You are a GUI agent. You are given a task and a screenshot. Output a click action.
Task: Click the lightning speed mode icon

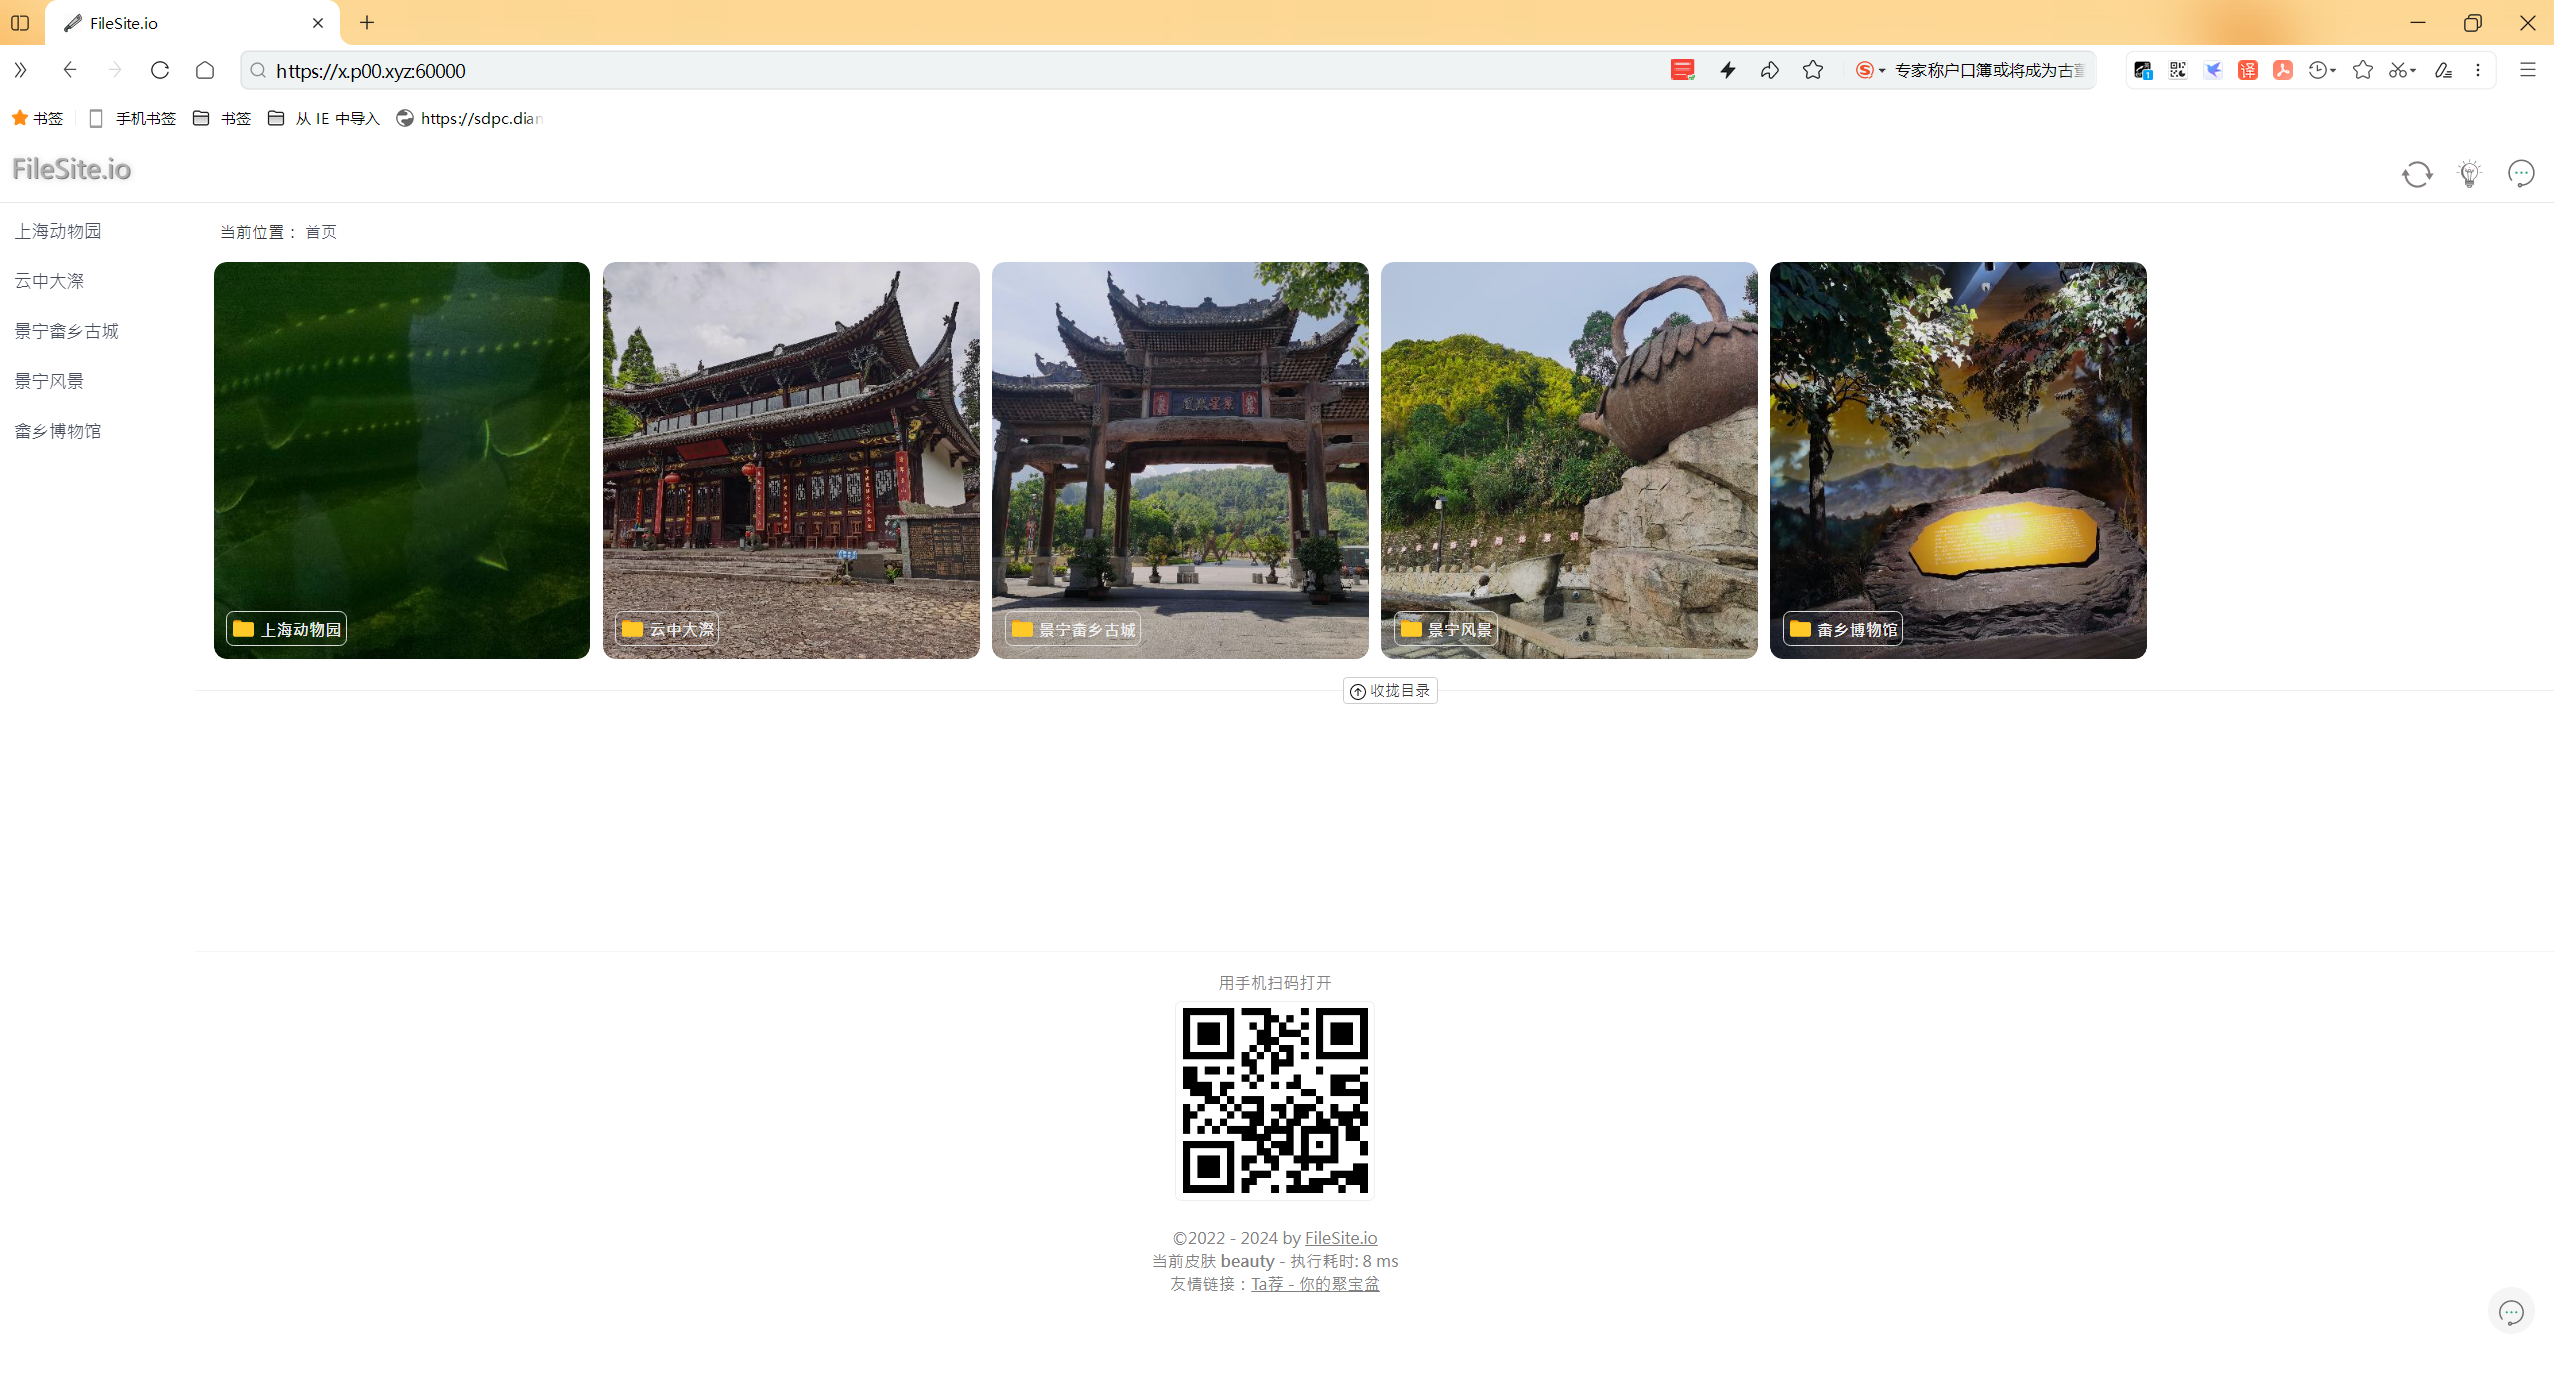pos(1727,70)
